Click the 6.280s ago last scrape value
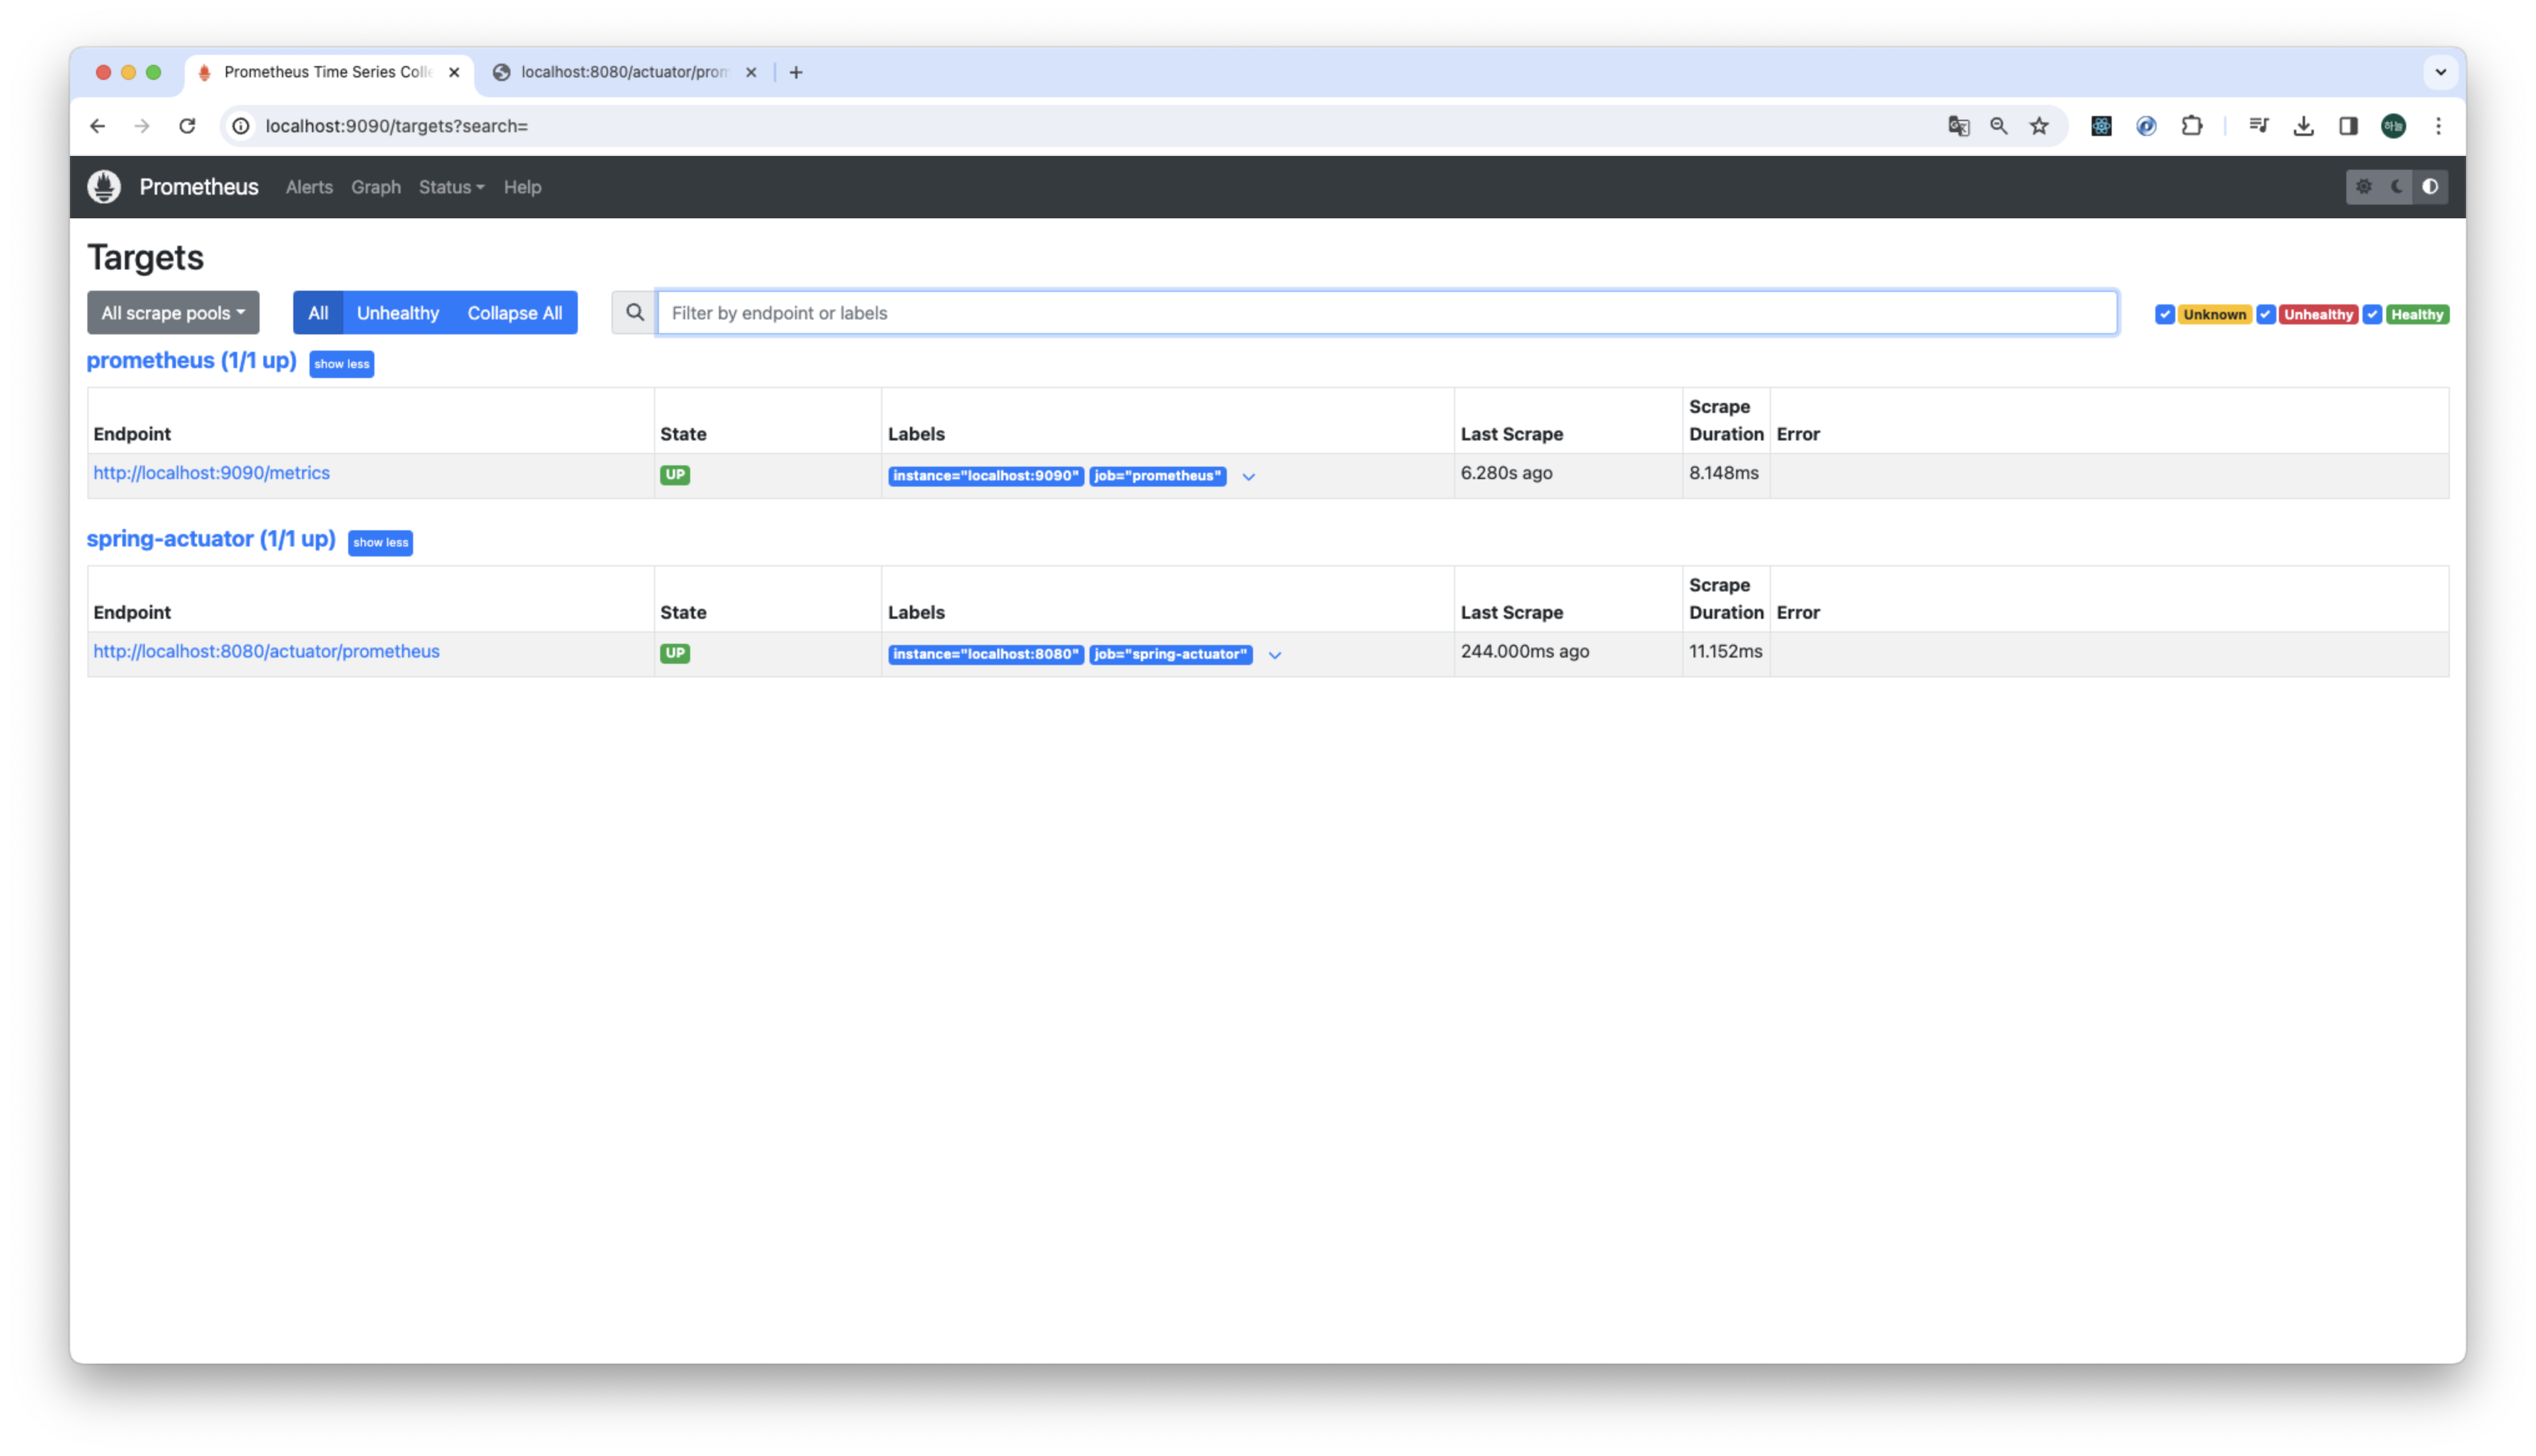Viewport: 2536px width, 1456px height. tap(1506, 473)
